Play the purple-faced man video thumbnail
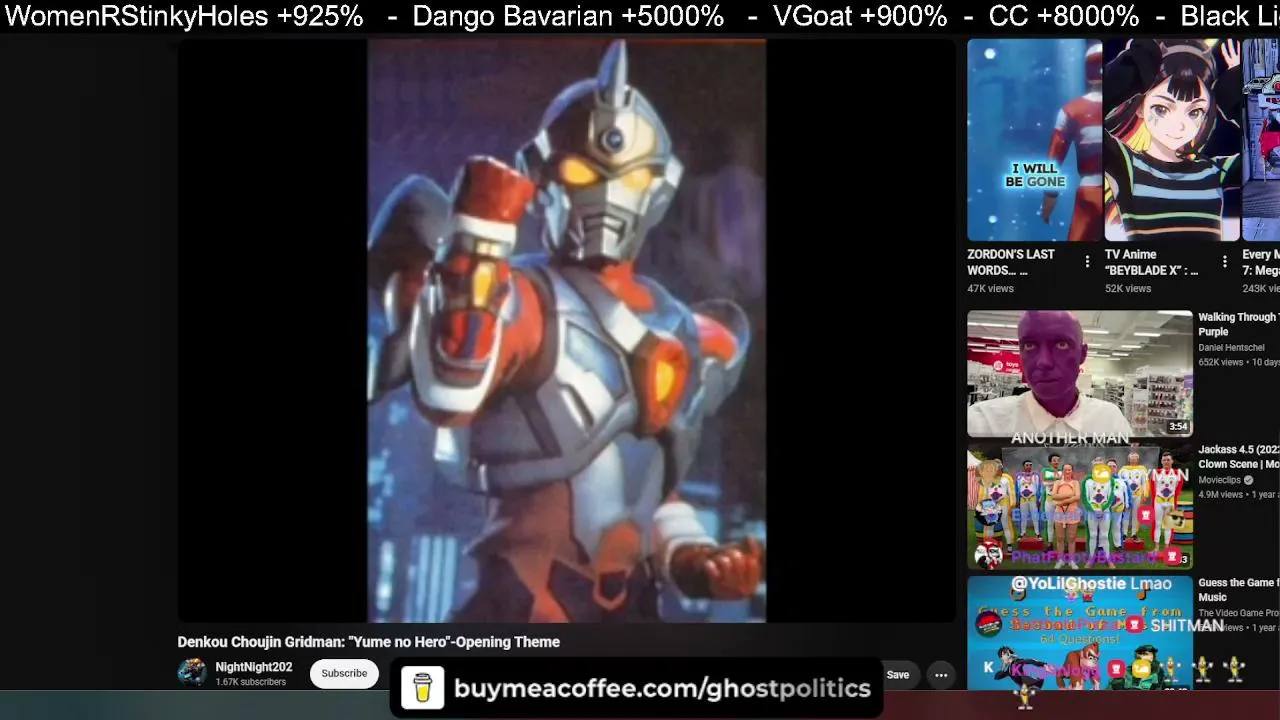Screen dimensions: 1280x720 (x=1080, y=373)
